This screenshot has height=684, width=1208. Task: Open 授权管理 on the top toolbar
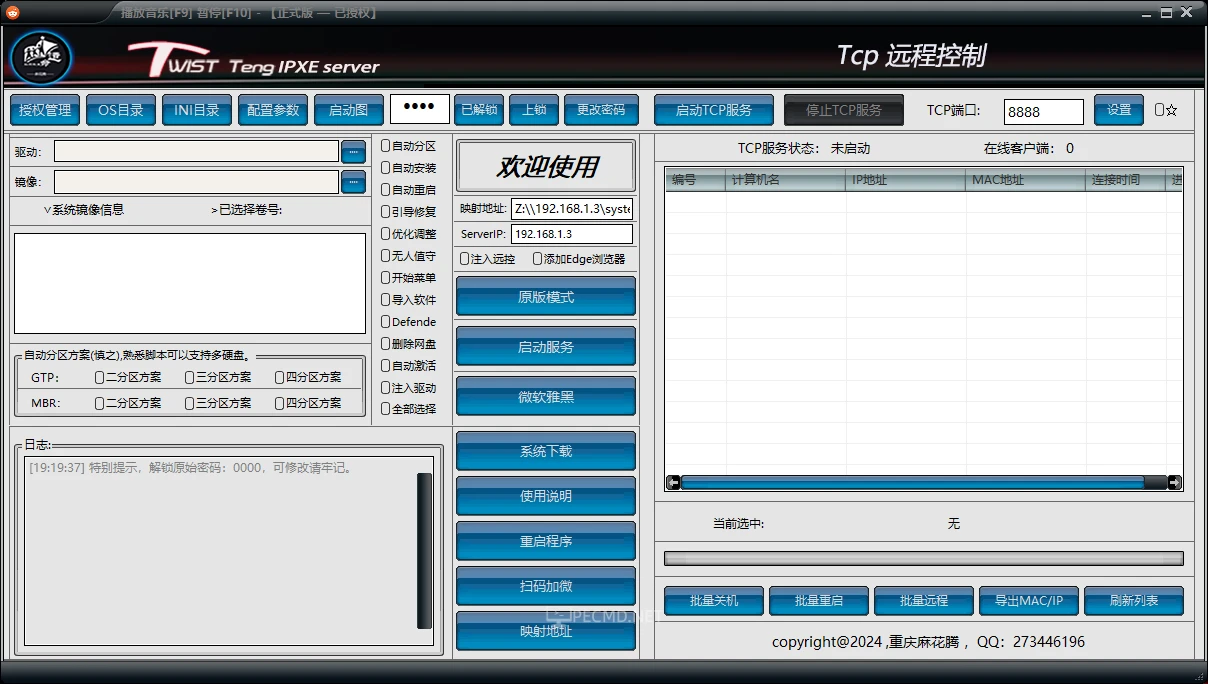click(x=44, y=110)
